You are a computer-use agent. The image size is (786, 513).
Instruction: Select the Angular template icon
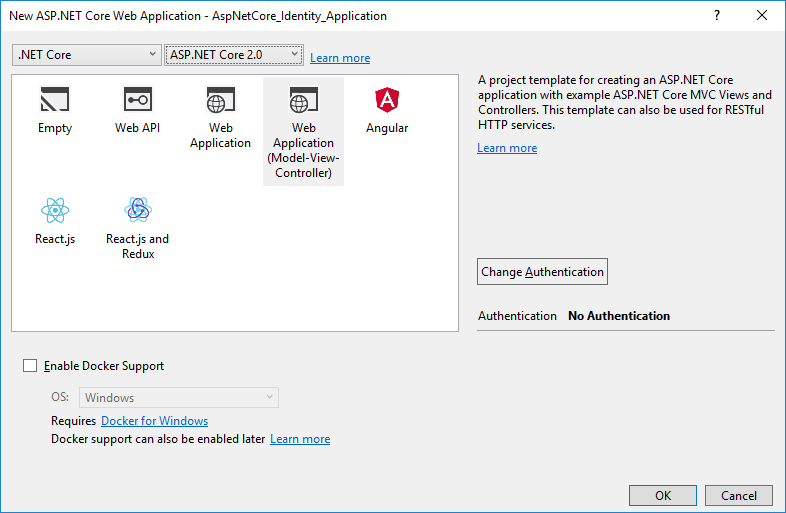(x=387, y=100)
